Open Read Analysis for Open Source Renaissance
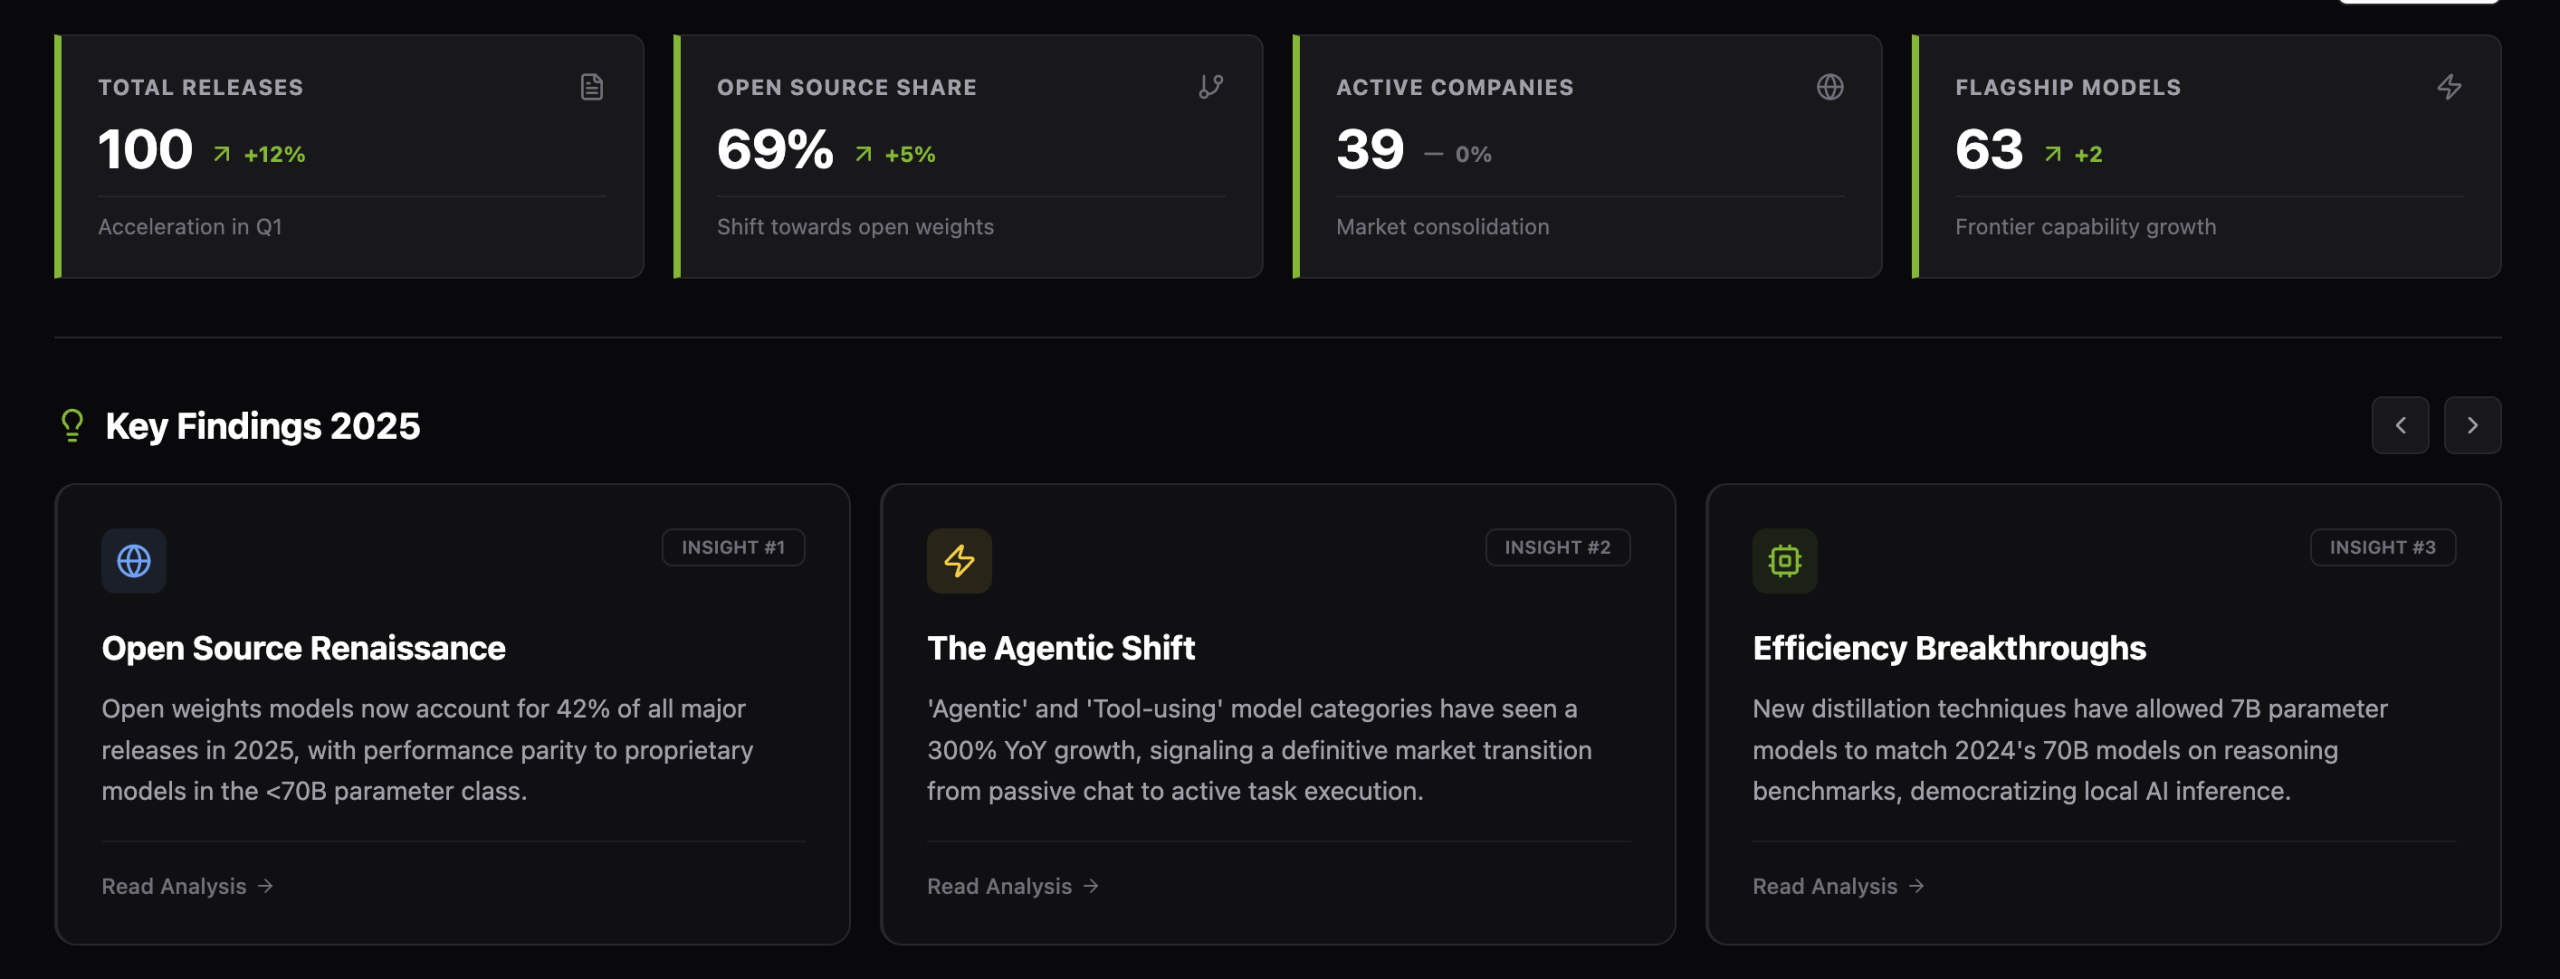 (x=187, y=886)
